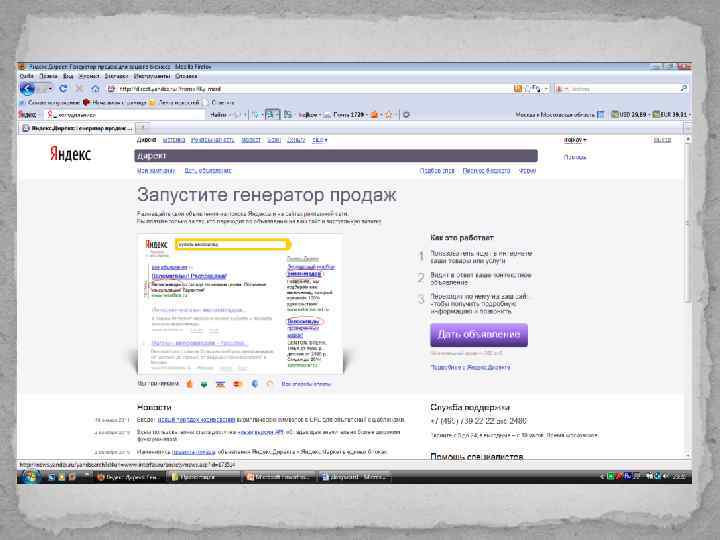Open the Метрика service link
720x540 pixels.
174,140
